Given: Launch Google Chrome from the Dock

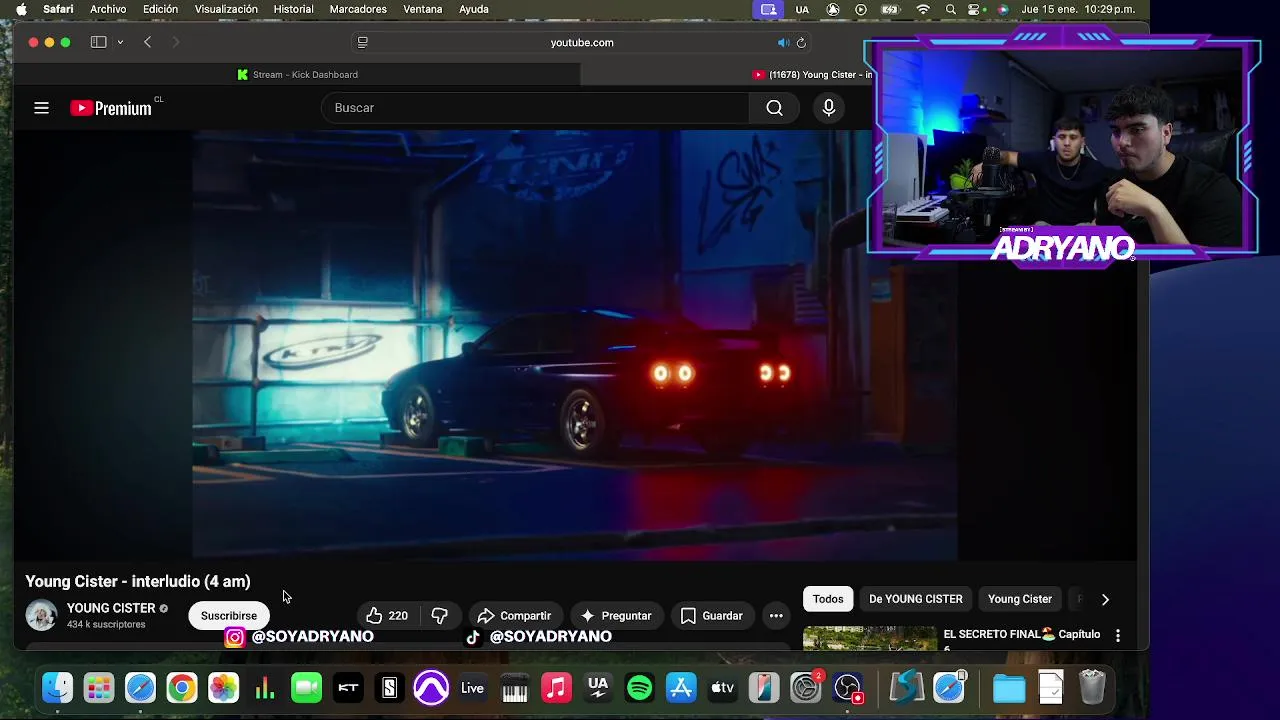Looking at the screenshot, I should coord(182,688).
